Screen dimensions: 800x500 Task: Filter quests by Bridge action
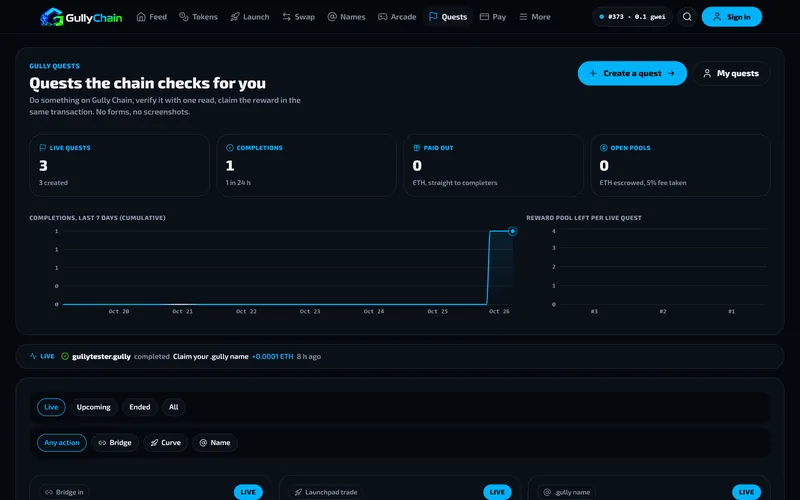pyautogui.click(x=115, y=443)
